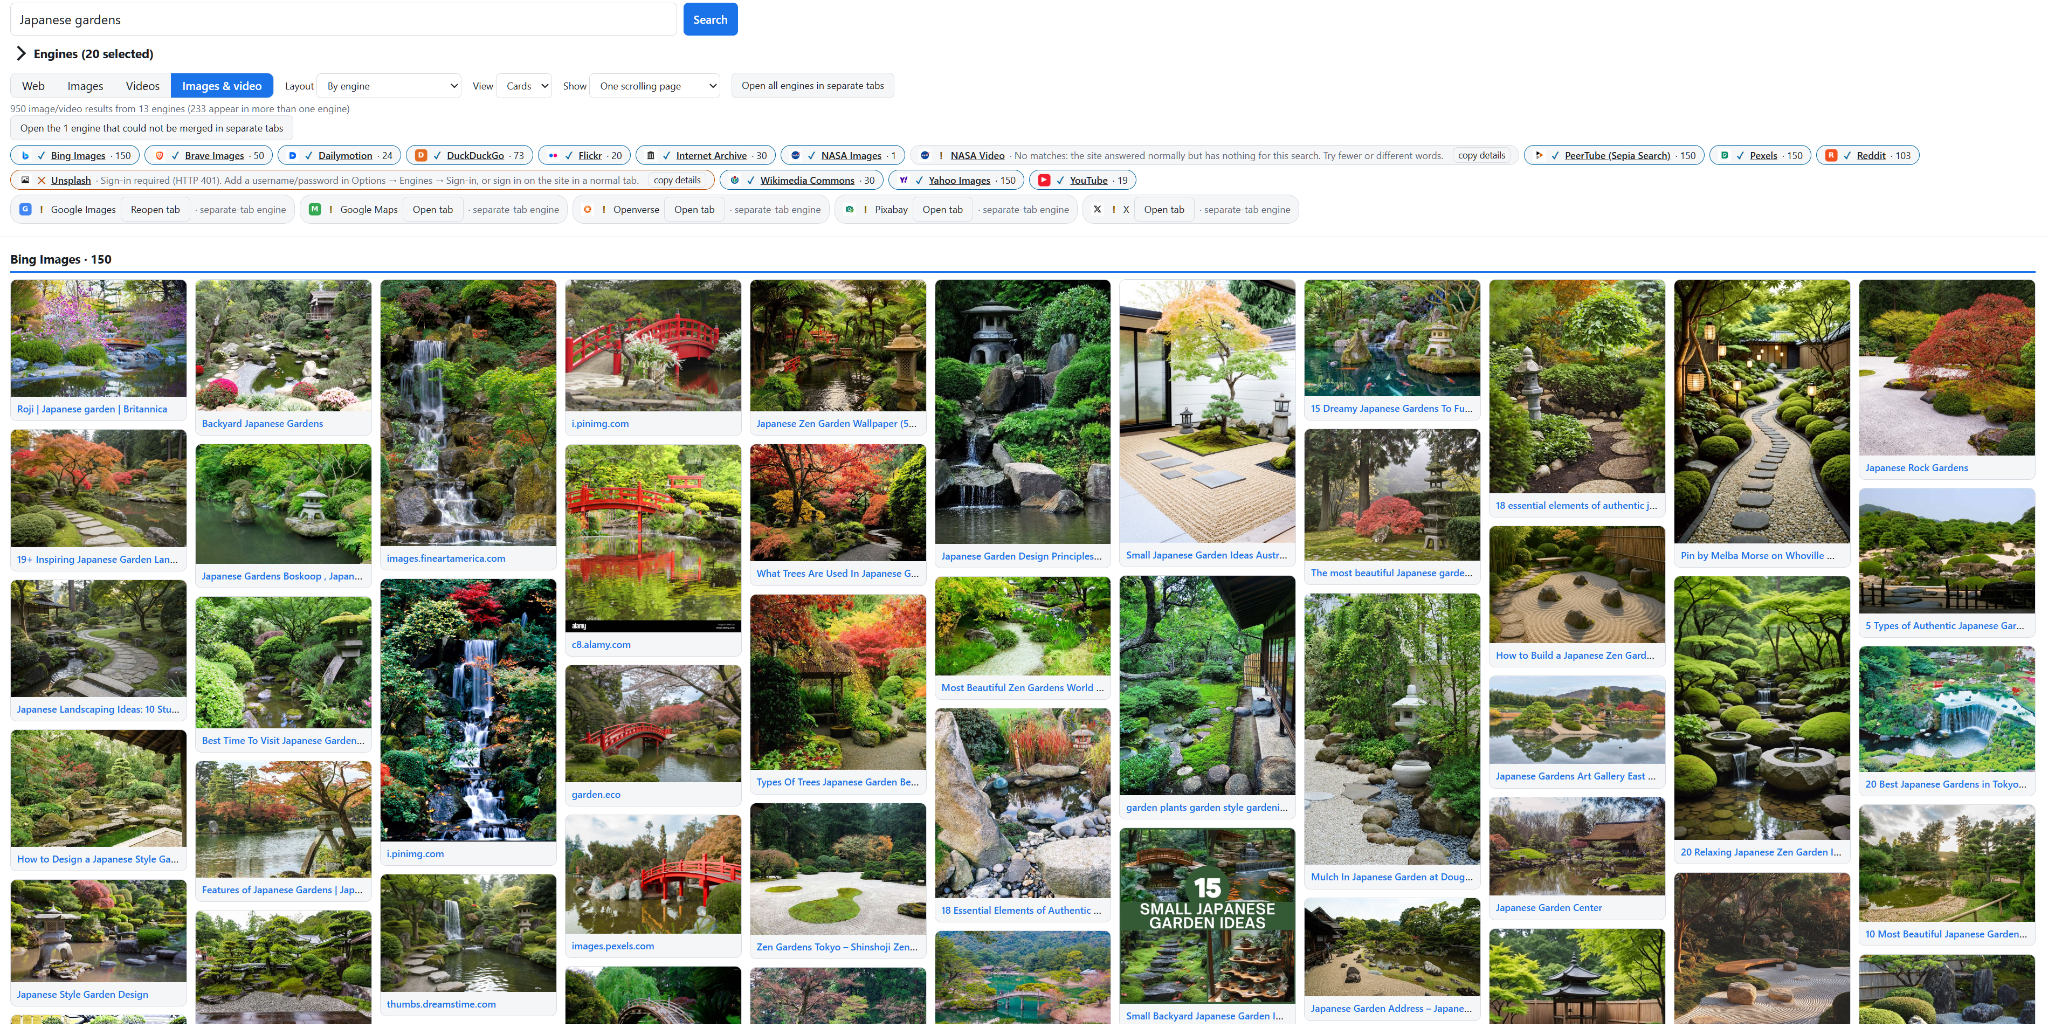Click the Flickr dots icon
The width and height of the screenshot is (2048, 1024).
pyautogui.click(x=553, y=156)
